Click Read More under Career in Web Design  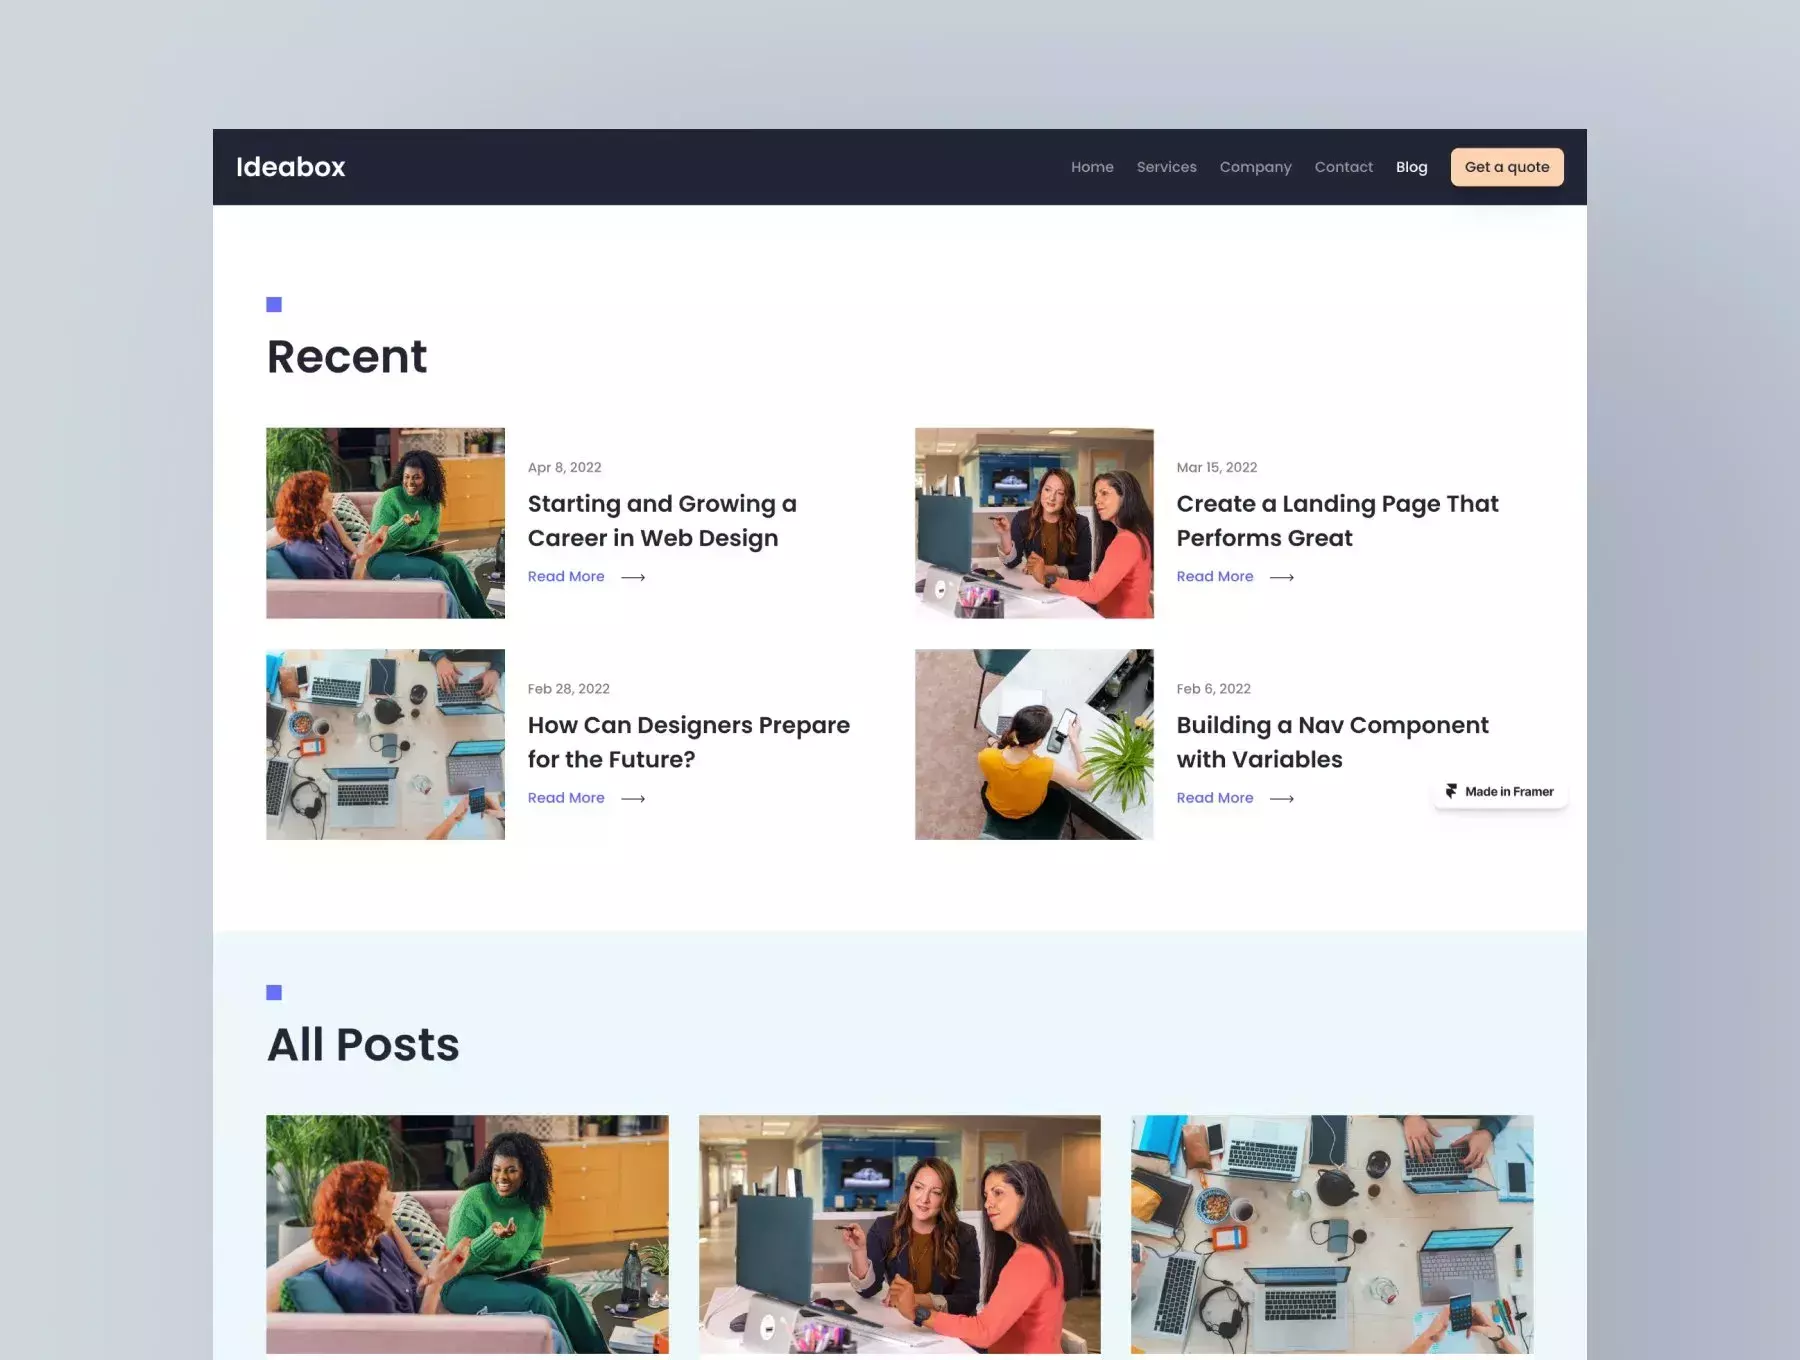pyautogui.click(x=566, y=577)
